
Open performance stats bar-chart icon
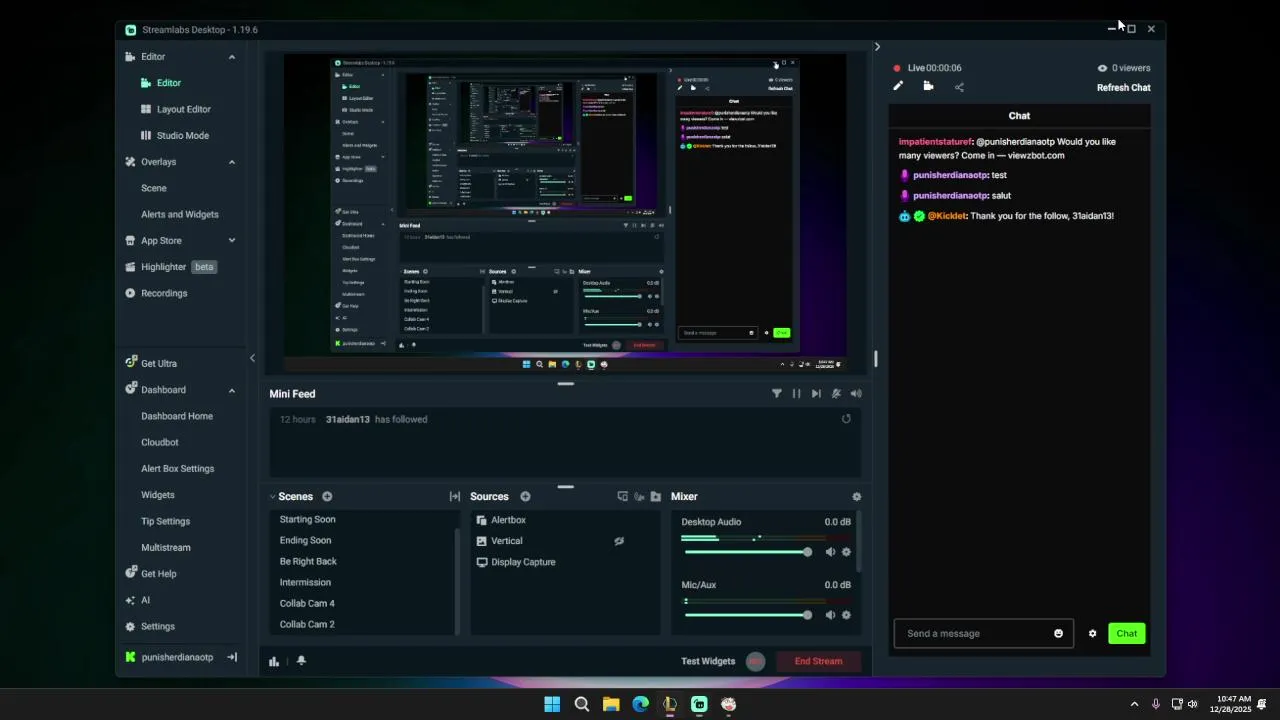pos(274,661)
